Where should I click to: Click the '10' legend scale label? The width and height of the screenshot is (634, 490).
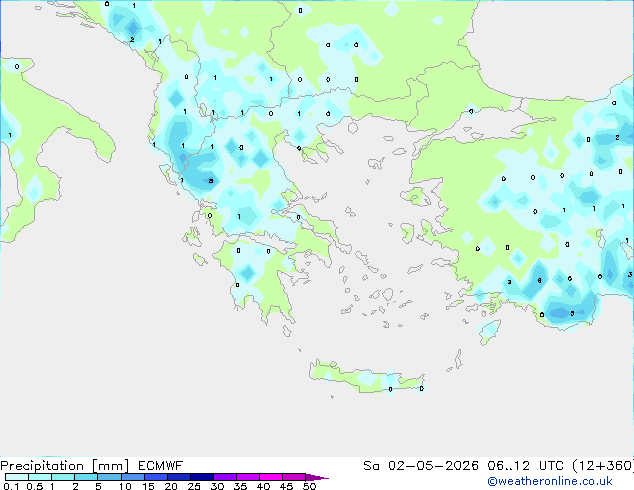click(x=125, y=486)
